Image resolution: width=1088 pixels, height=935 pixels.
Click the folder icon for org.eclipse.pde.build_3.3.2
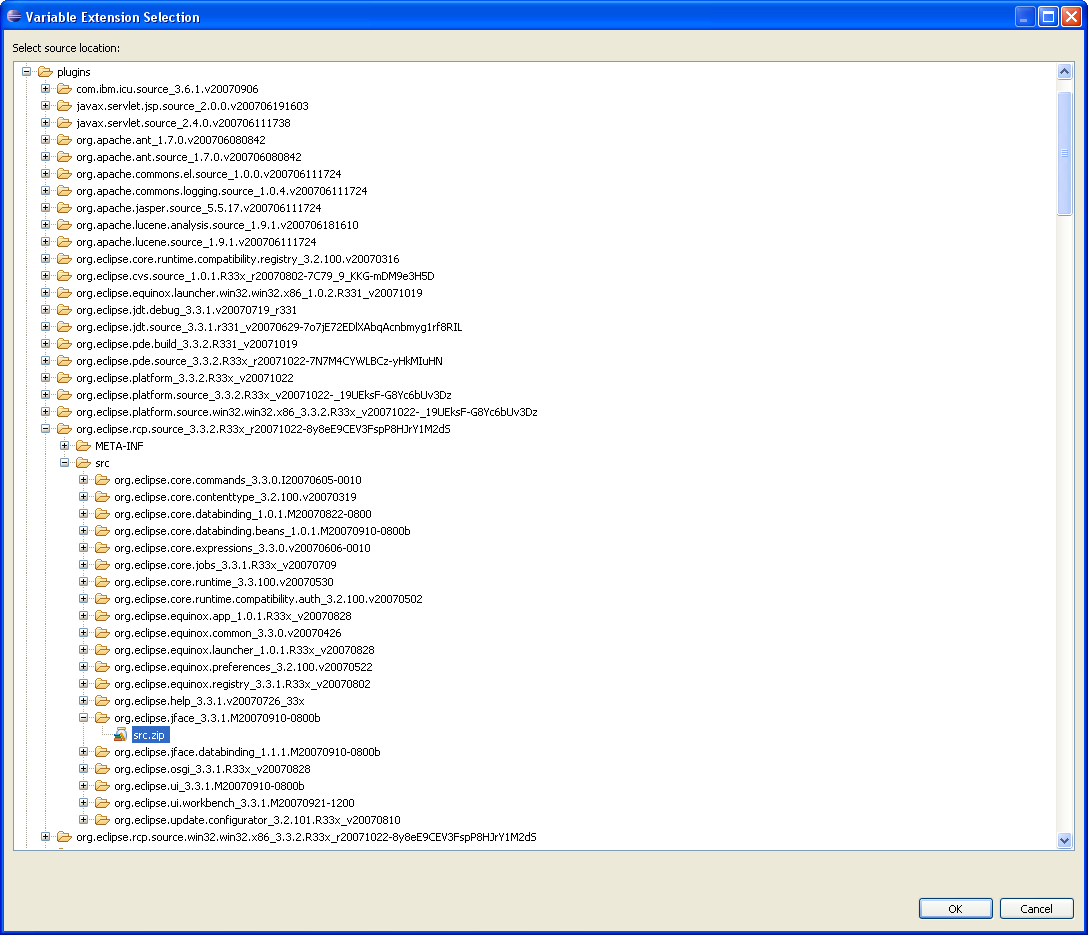tap(65, 343)
